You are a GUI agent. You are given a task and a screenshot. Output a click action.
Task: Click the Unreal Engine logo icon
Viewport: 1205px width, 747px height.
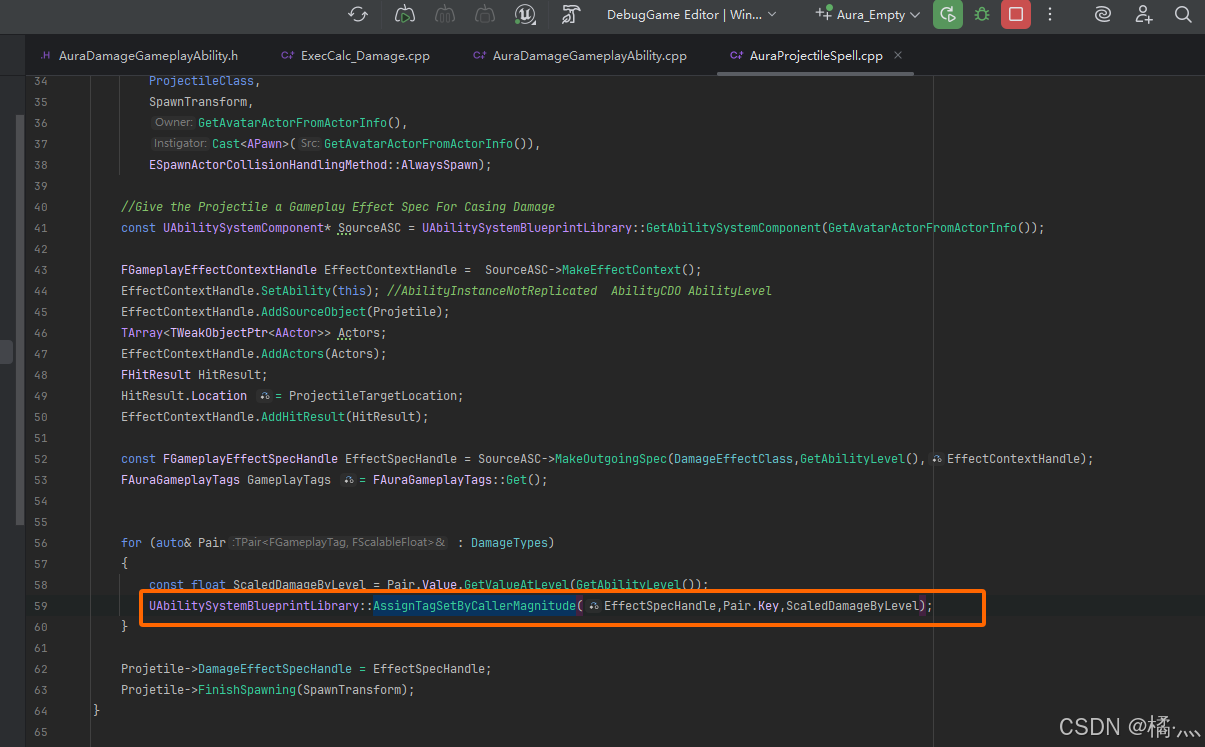point(526,14)
